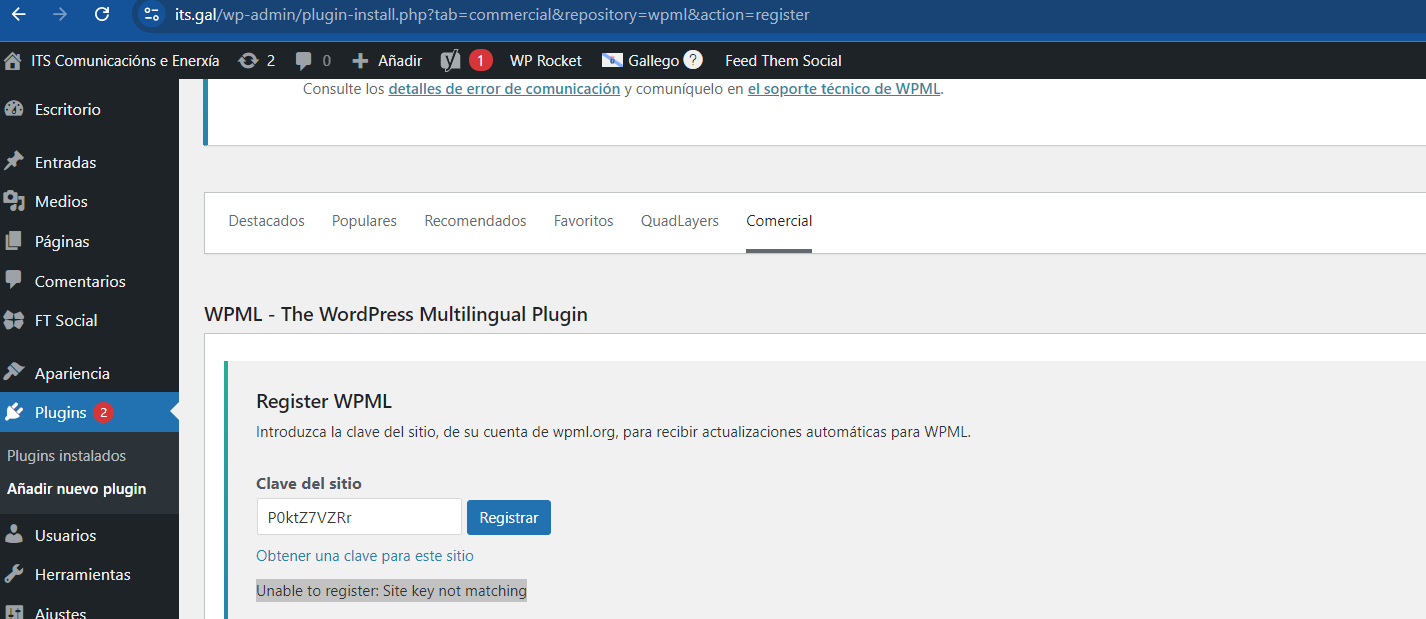Image resolution: width=1426 pixels, height=619 pixels.
Task: Switch to the Favoritos tab
Action: 583,221
